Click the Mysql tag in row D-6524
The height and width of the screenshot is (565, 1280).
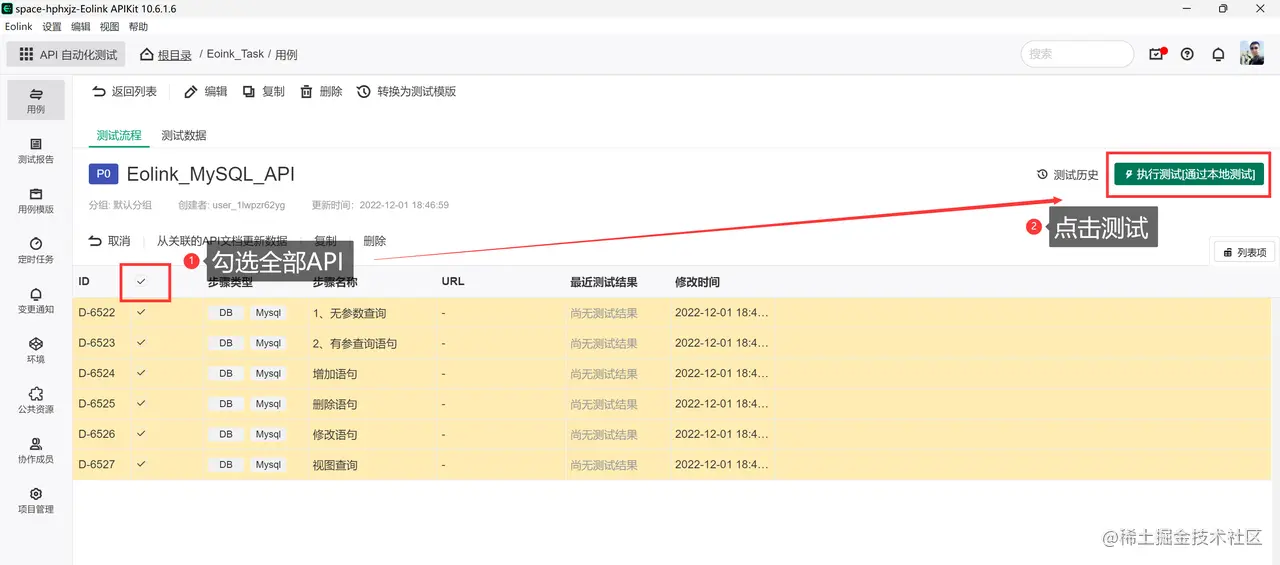click(x=268, y=374)
